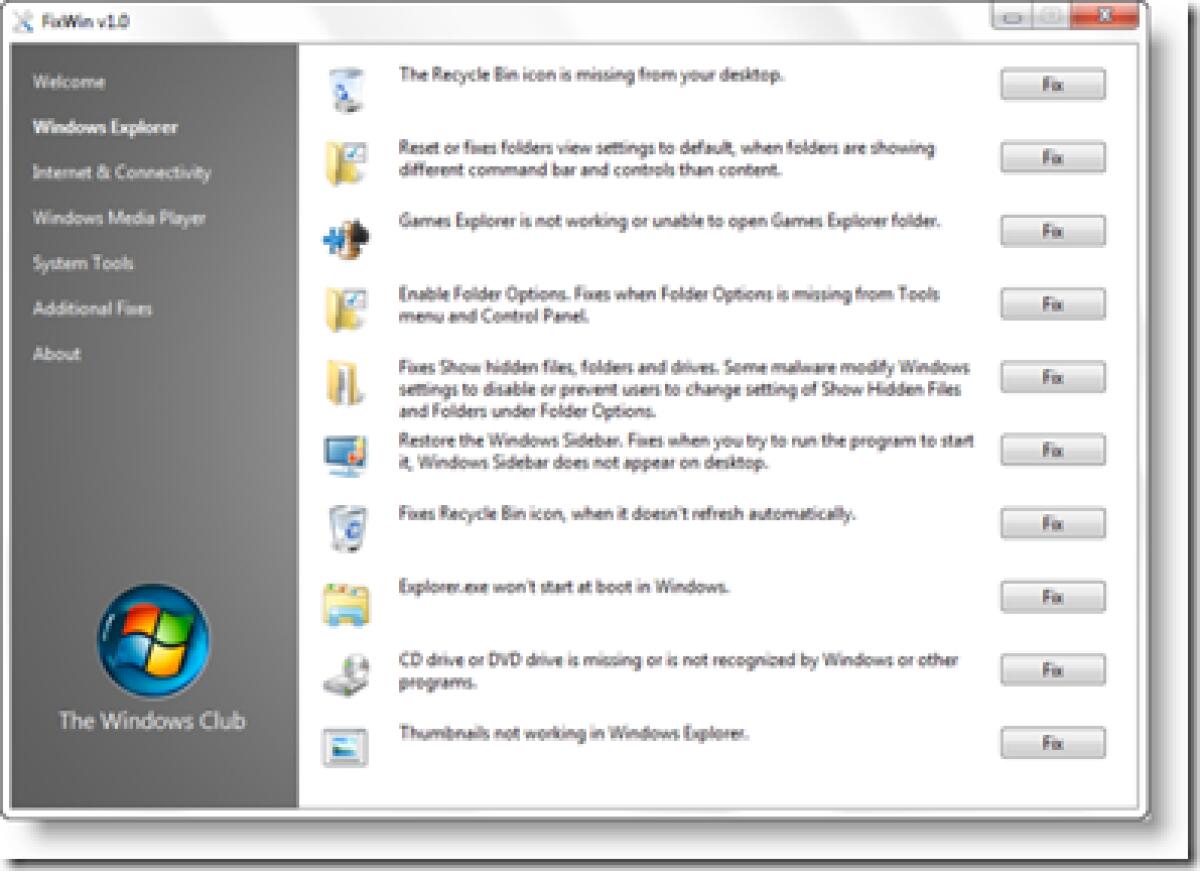Fix the Games Explorer not working issue

tap(1051, 231)
